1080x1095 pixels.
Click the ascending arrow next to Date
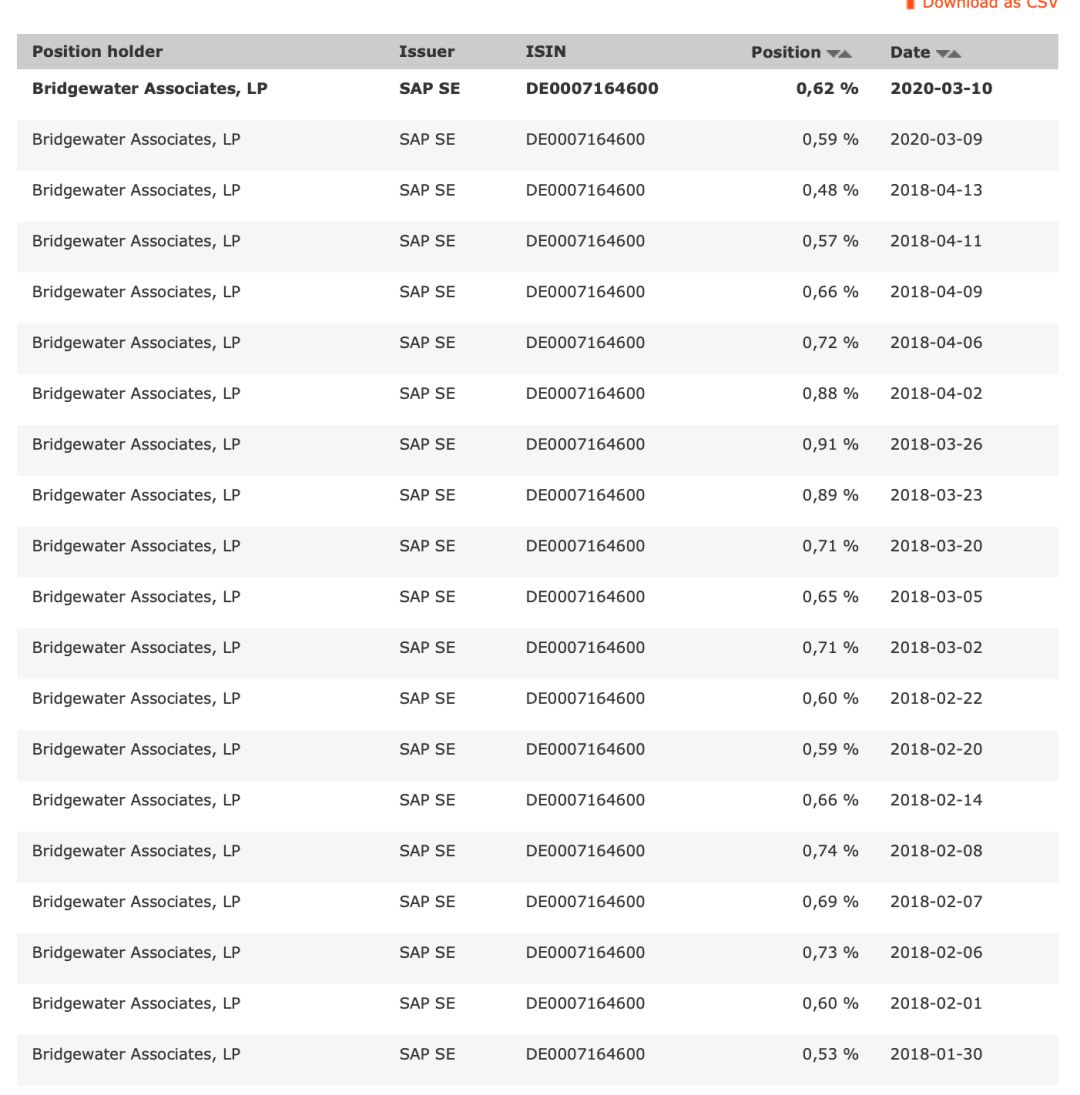tap(955, 53)
